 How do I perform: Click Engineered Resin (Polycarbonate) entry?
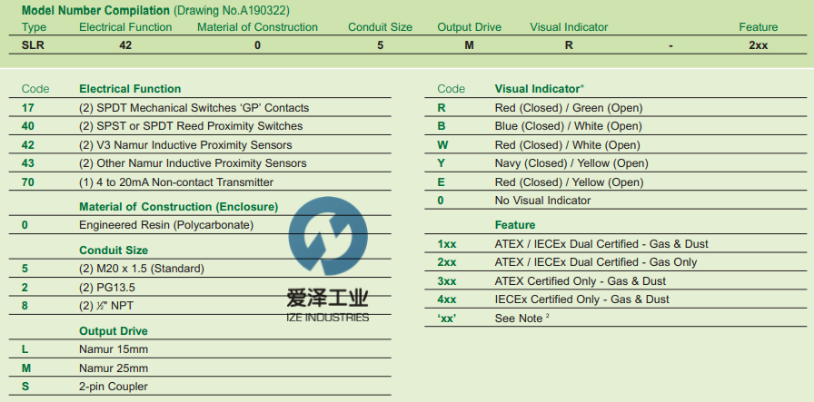(166, 225)
